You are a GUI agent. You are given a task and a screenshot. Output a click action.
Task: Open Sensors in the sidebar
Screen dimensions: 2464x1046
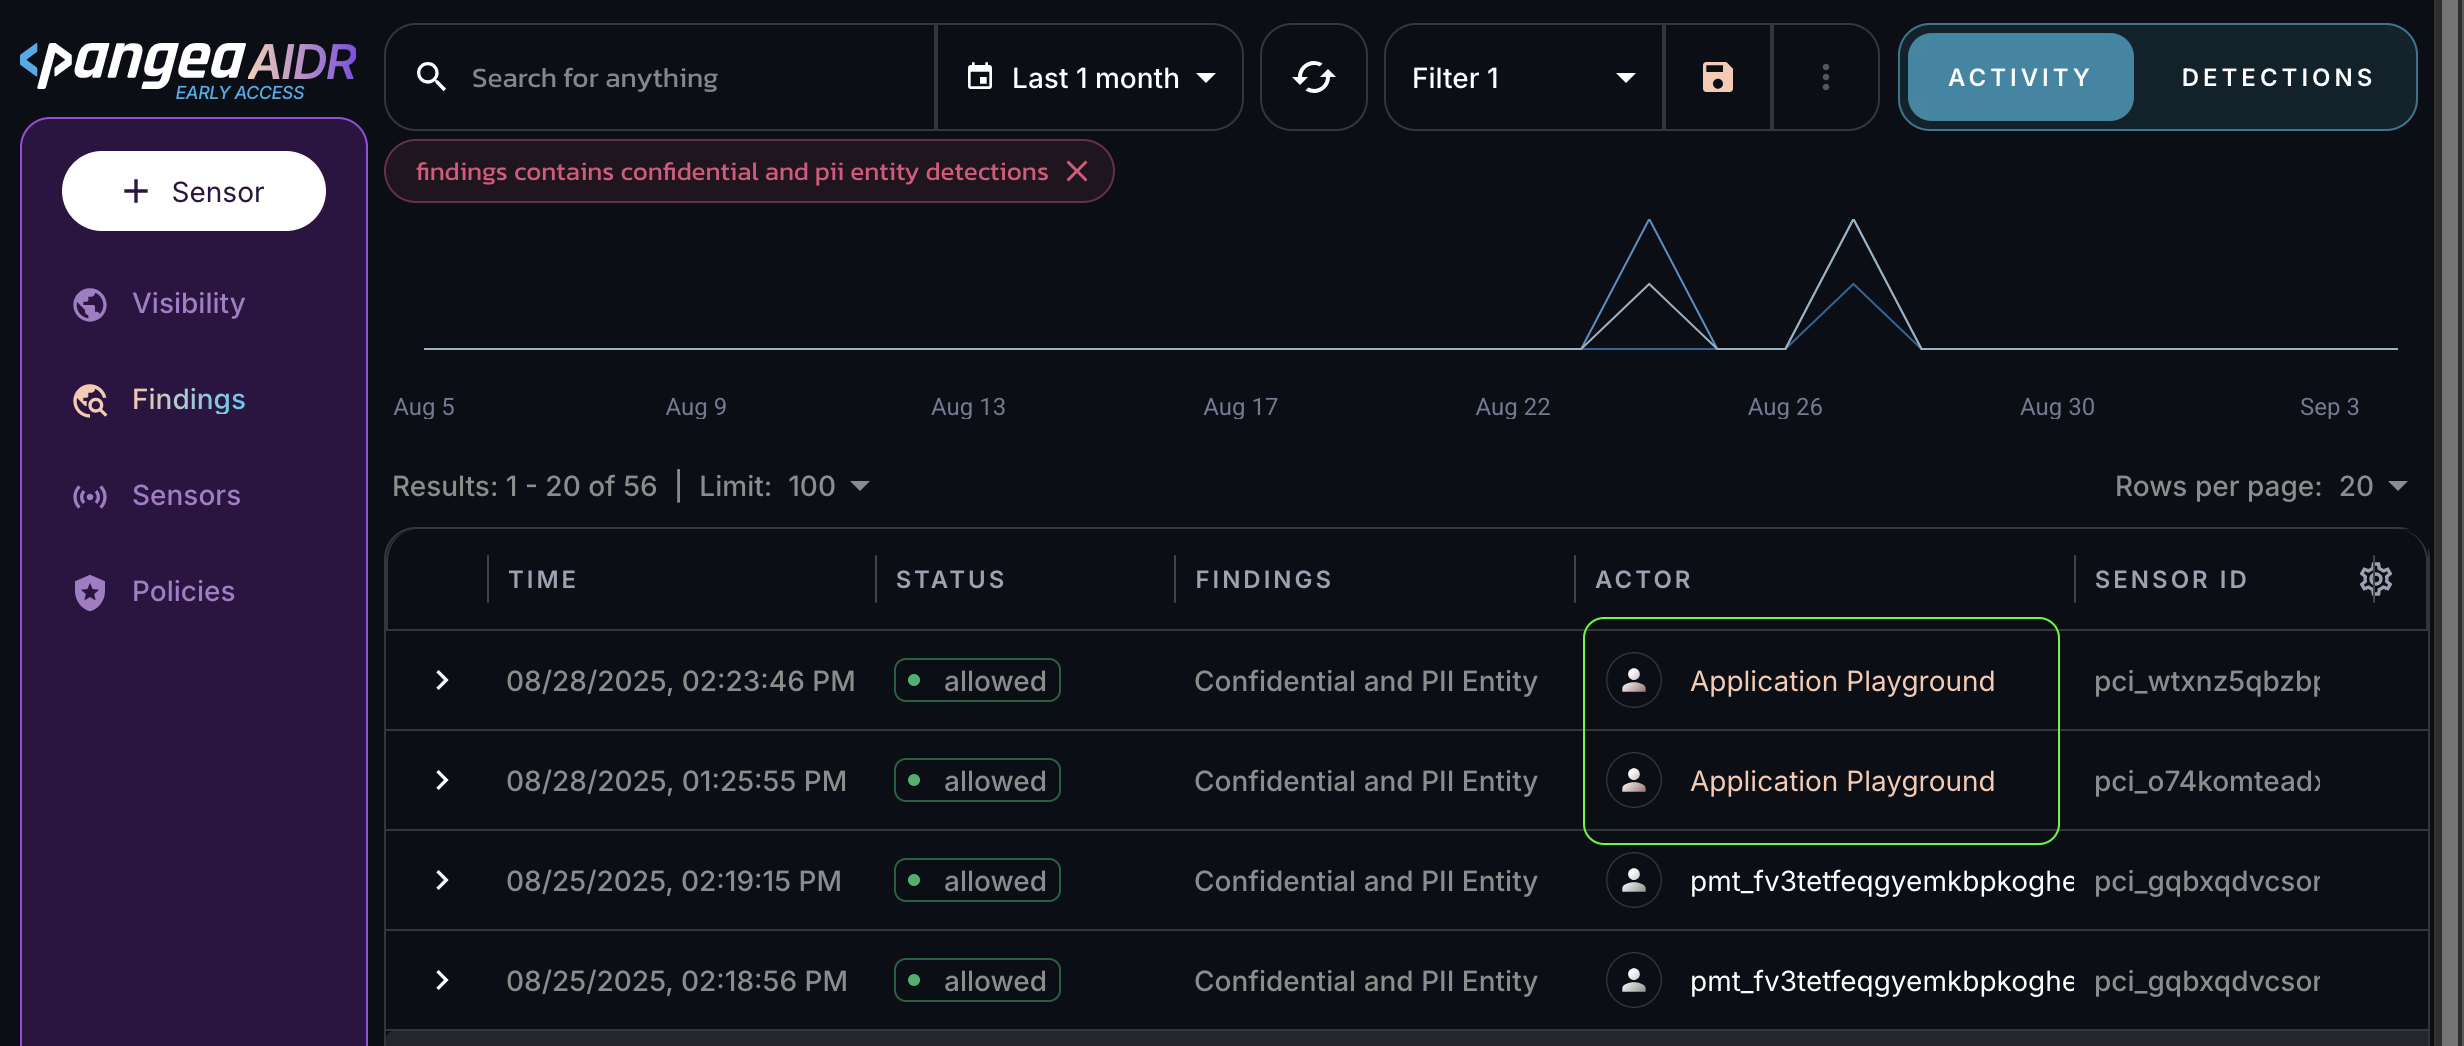click(x=186, y=496)
